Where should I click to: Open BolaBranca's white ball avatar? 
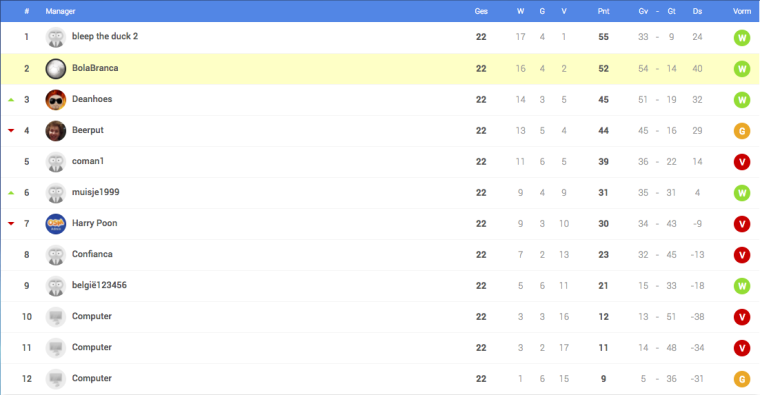[x=56, y=69]
